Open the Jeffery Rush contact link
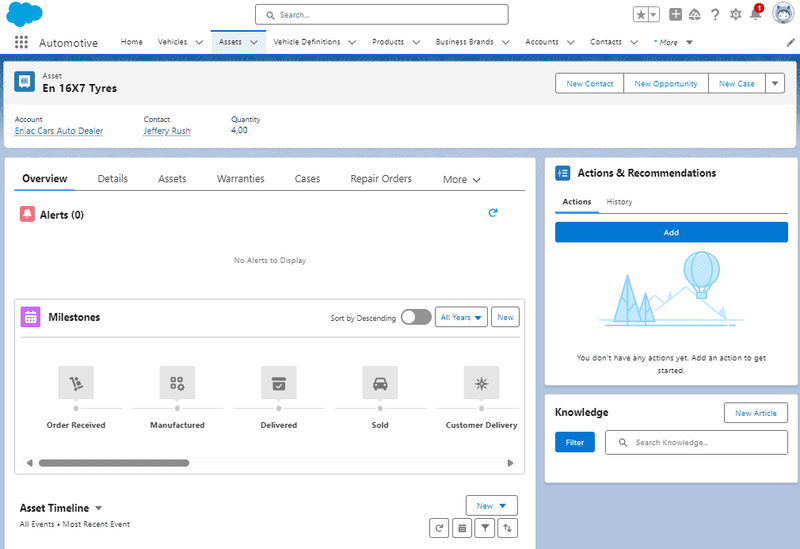The image size is (800, 549). pyautogui.click(x=167, y=131)
